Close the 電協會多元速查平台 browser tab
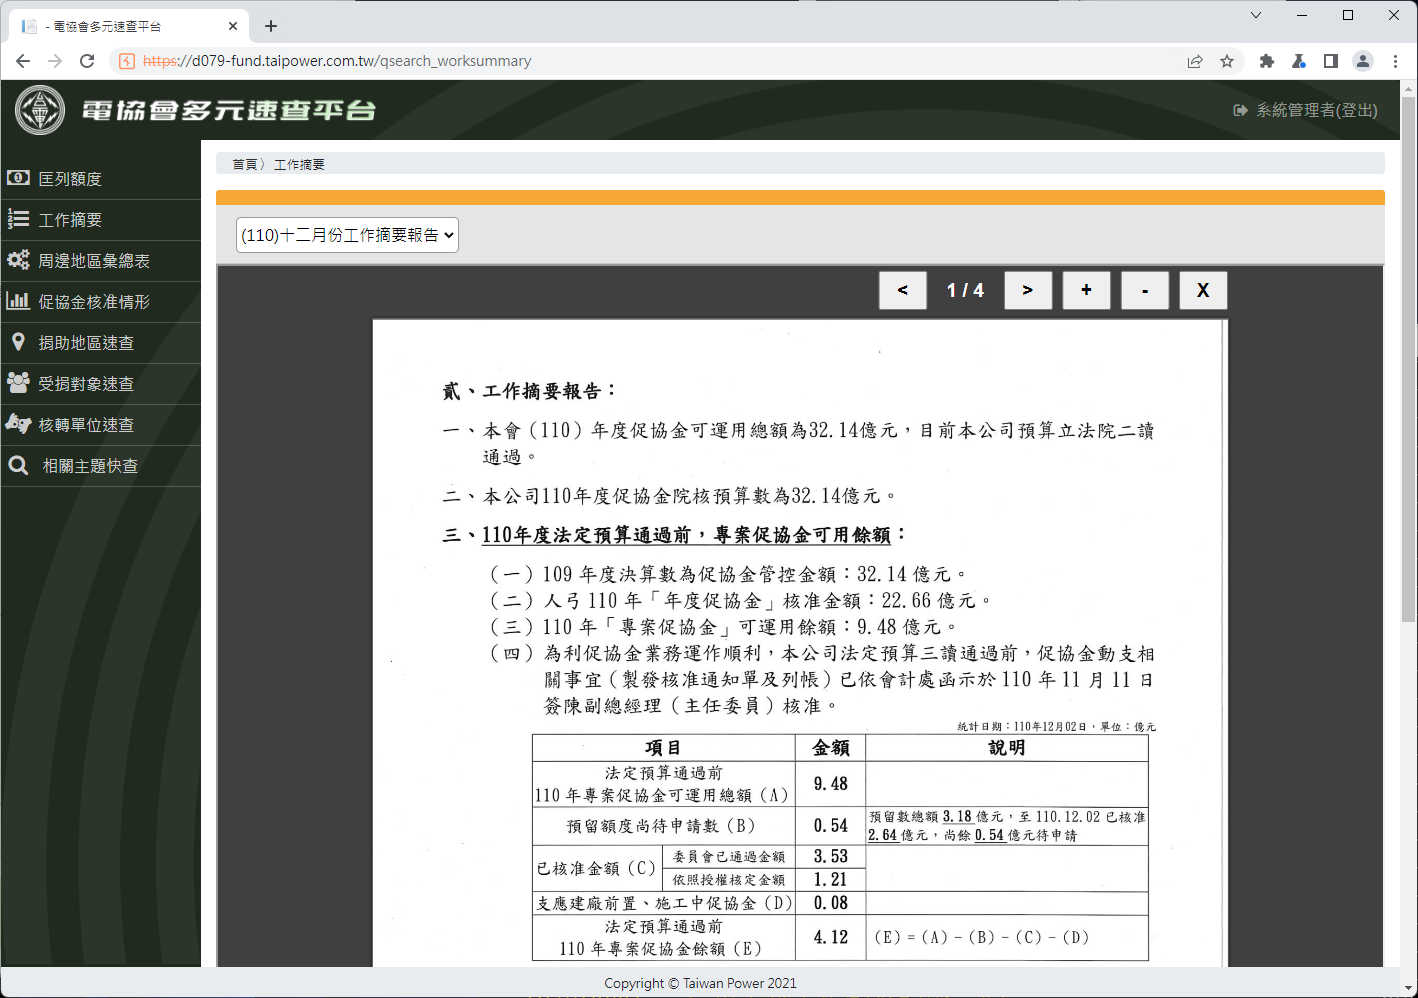 (x=233, y=26)
